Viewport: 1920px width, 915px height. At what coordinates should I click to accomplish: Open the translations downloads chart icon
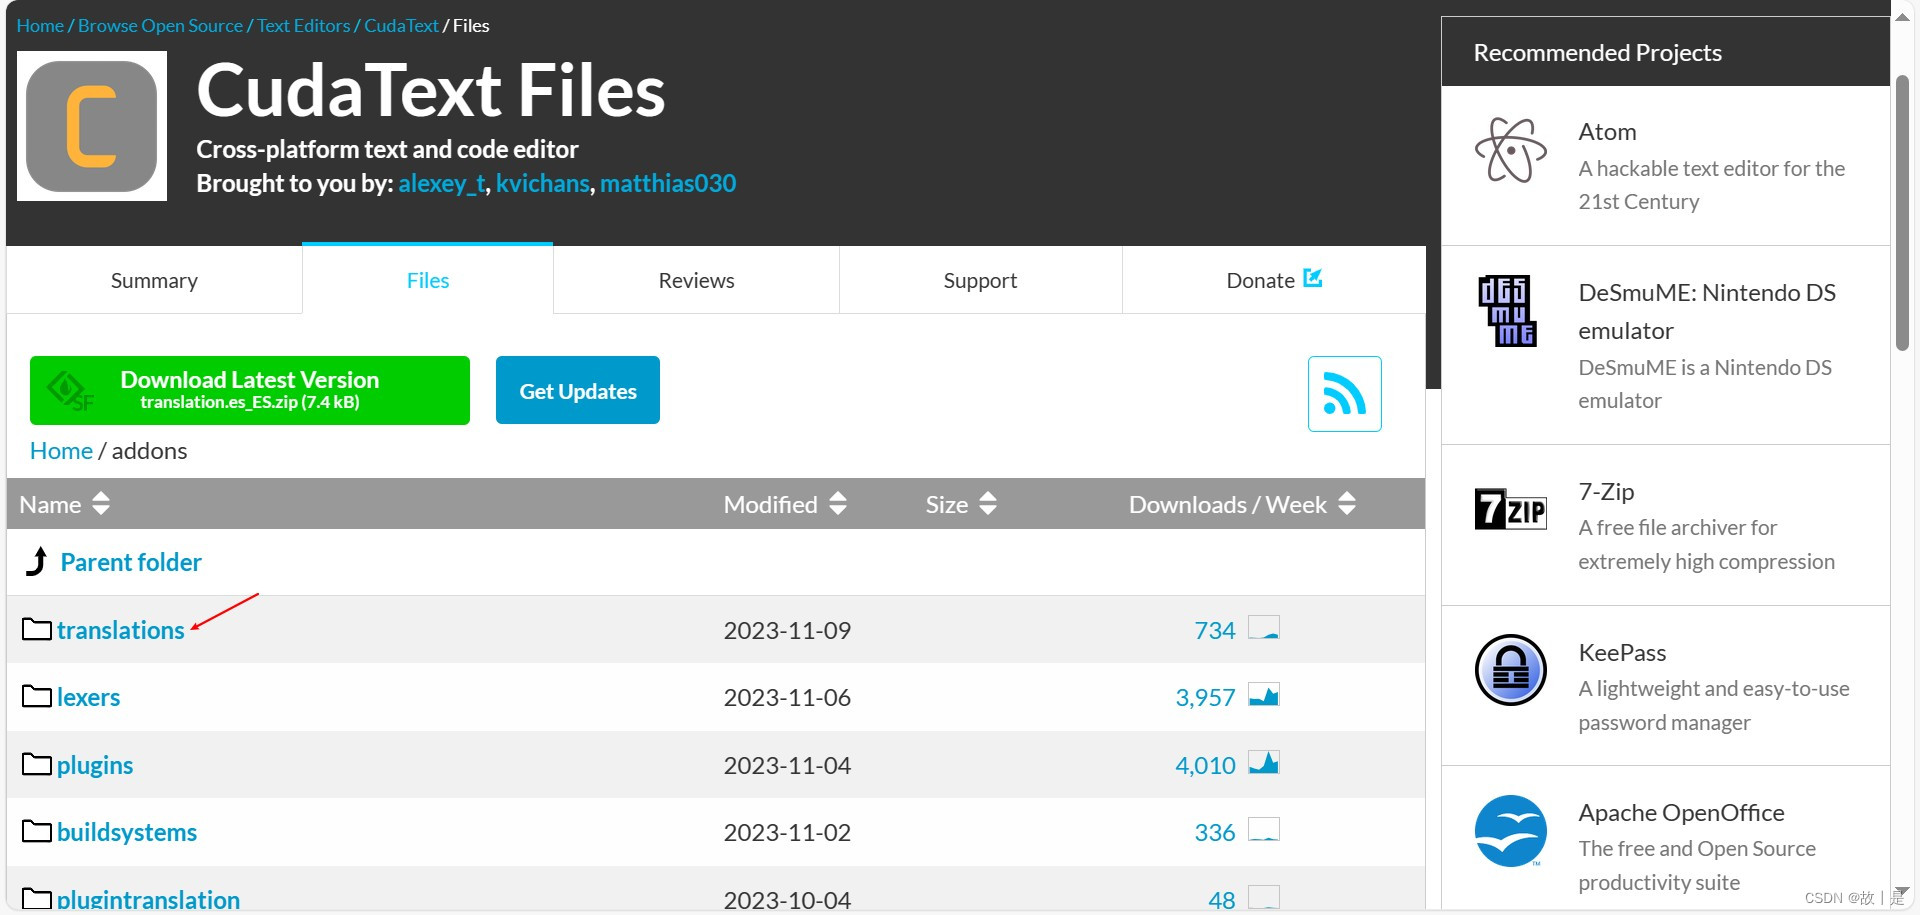(1264, 628)
